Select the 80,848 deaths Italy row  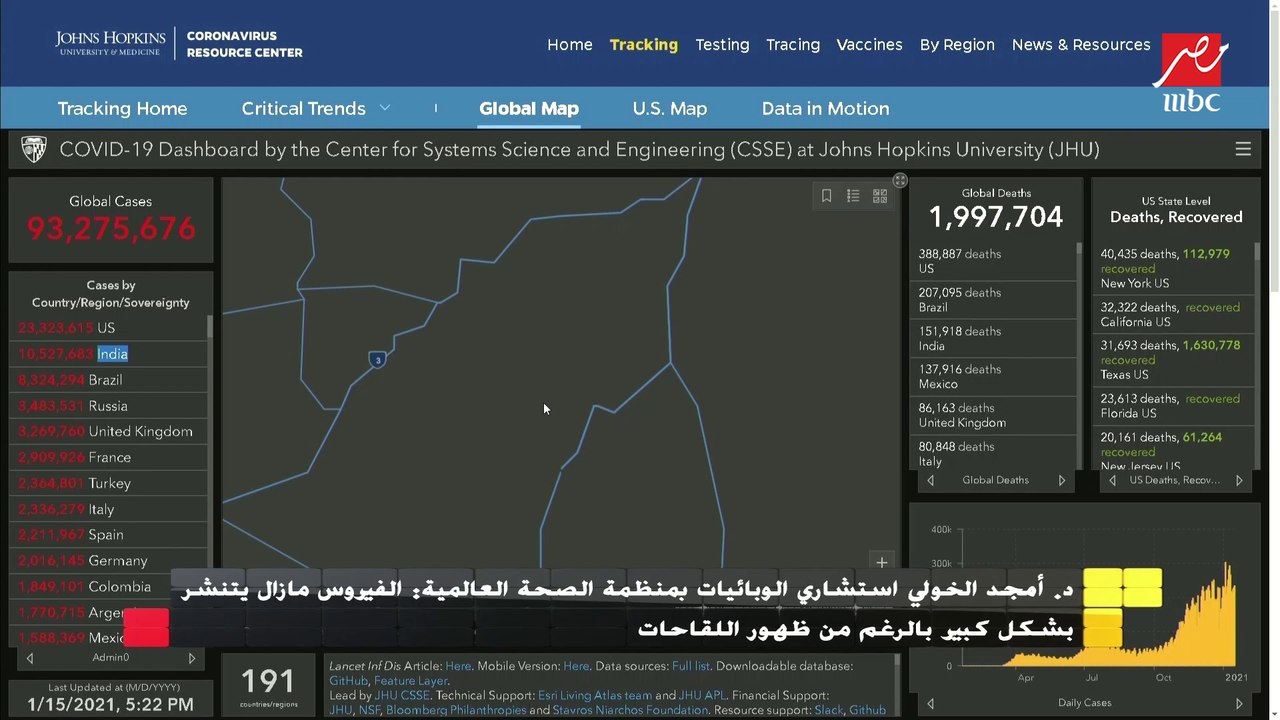(996, 454)
